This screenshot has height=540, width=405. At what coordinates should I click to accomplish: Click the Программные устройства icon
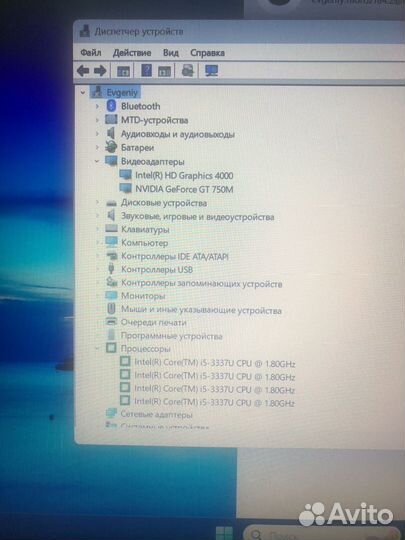point(111,335)
